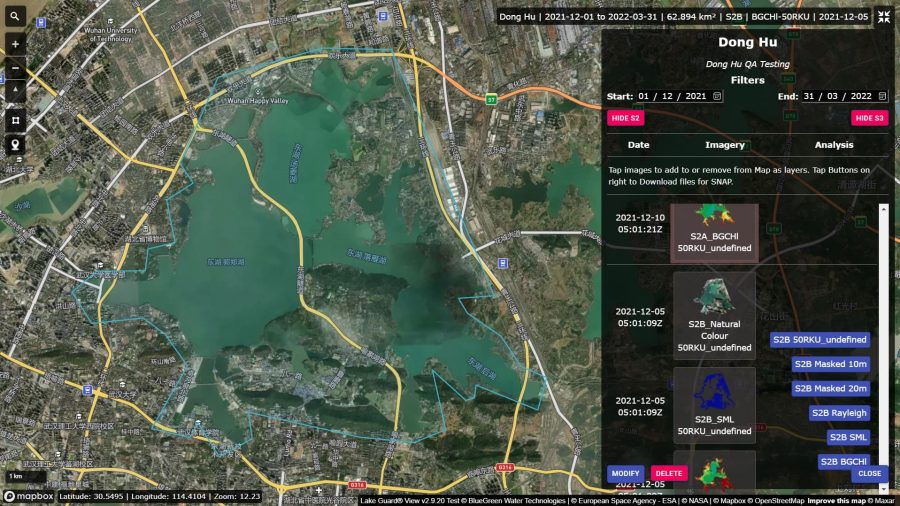900x506 pixels.
Task: Click the Wuhan University of Technology label
Action: (x=111, y=34)
